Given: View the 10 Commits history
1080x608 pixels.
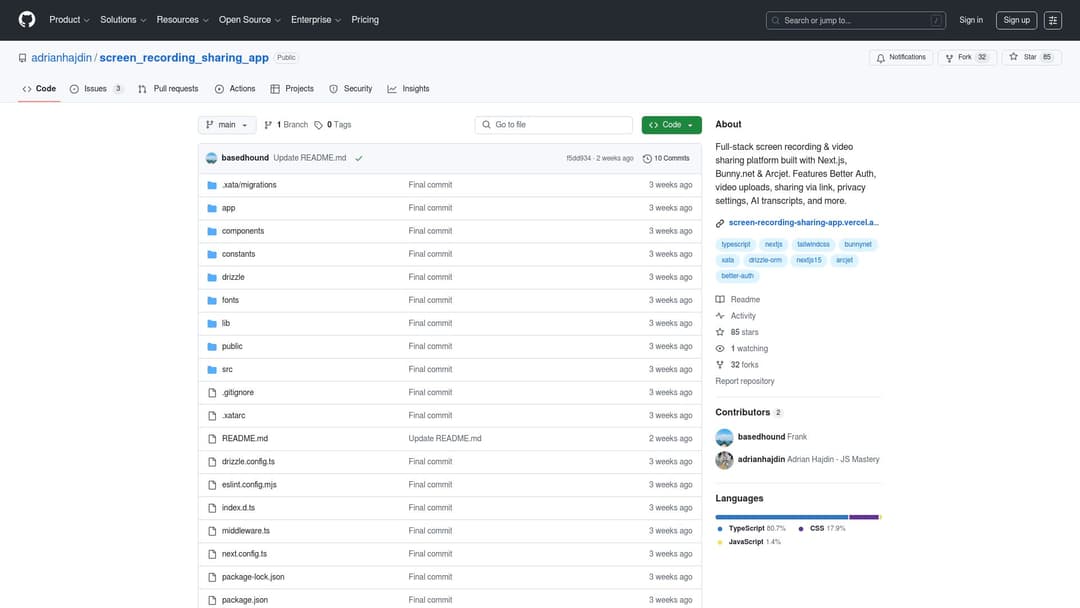Looking at the screenshot, I should point(666,158).
